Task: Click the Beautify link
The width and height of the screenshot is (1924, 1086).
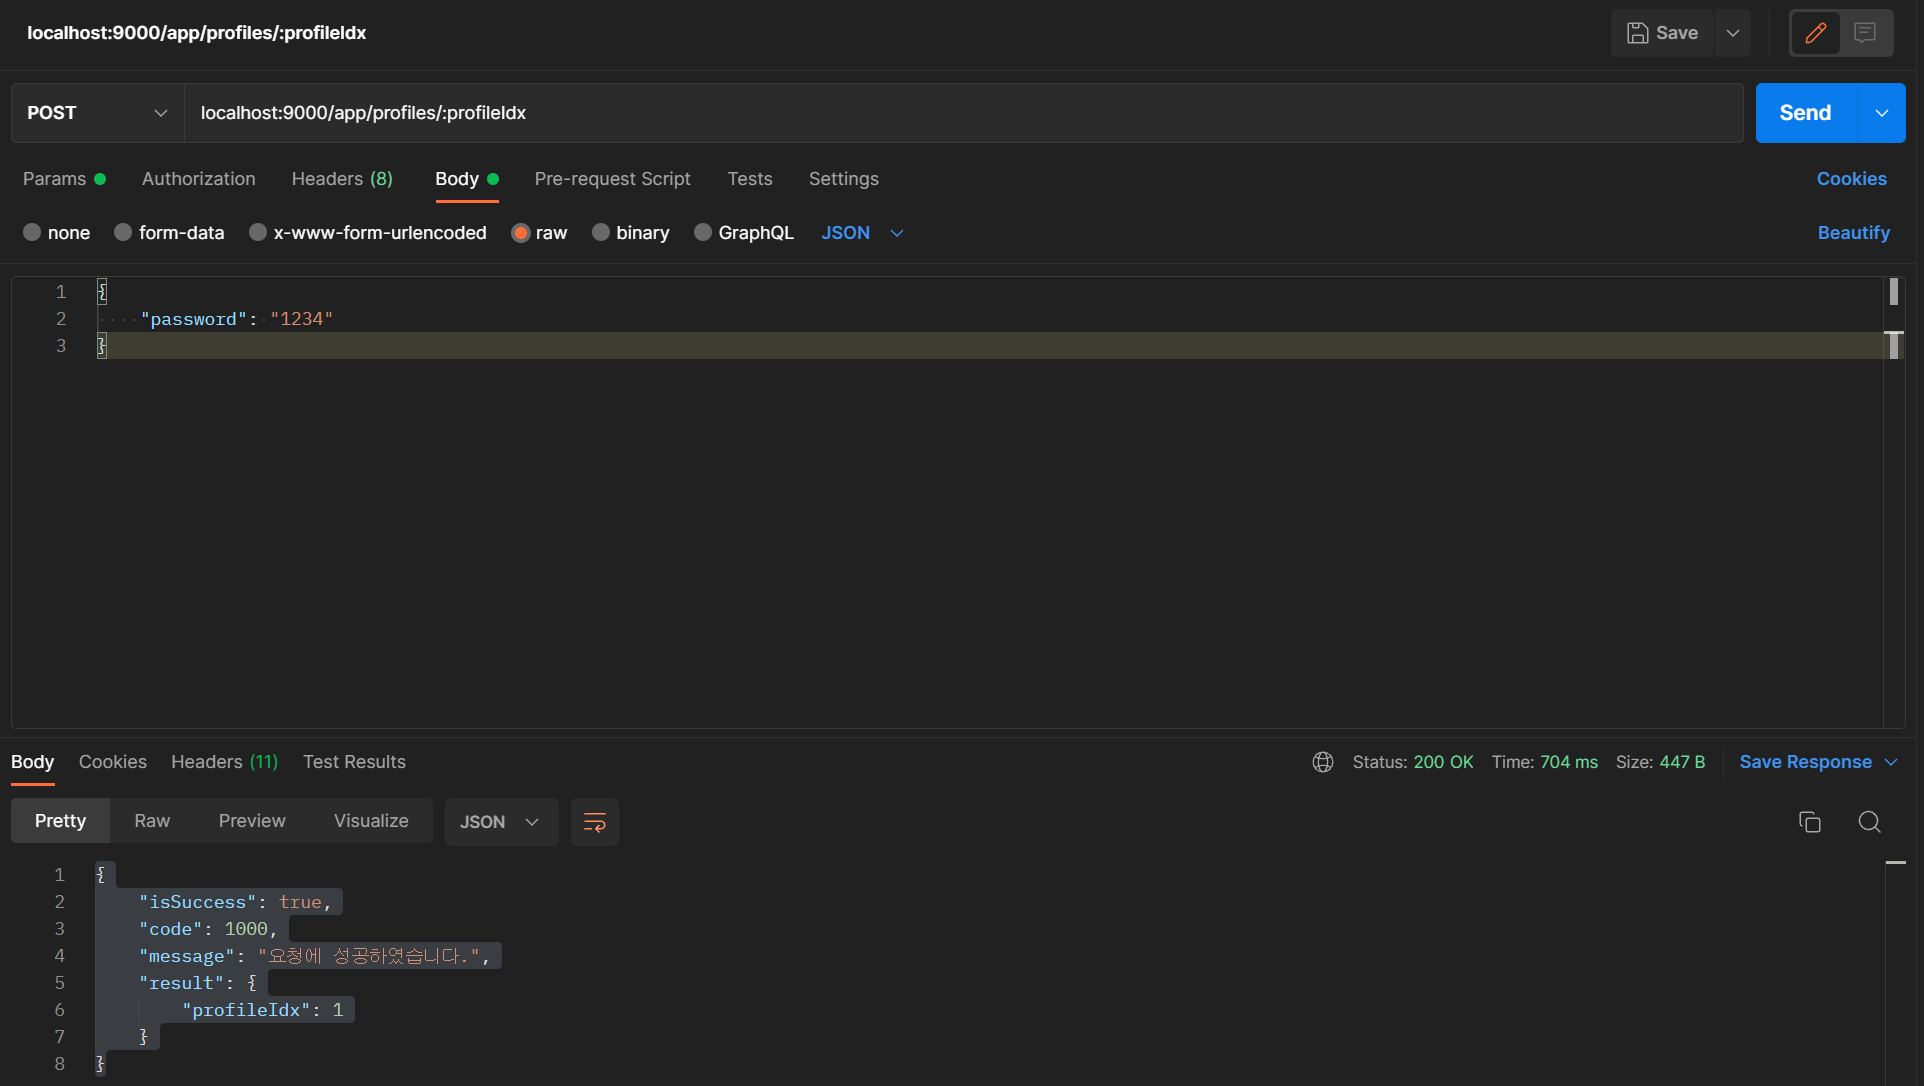Action: point(1853,232)
